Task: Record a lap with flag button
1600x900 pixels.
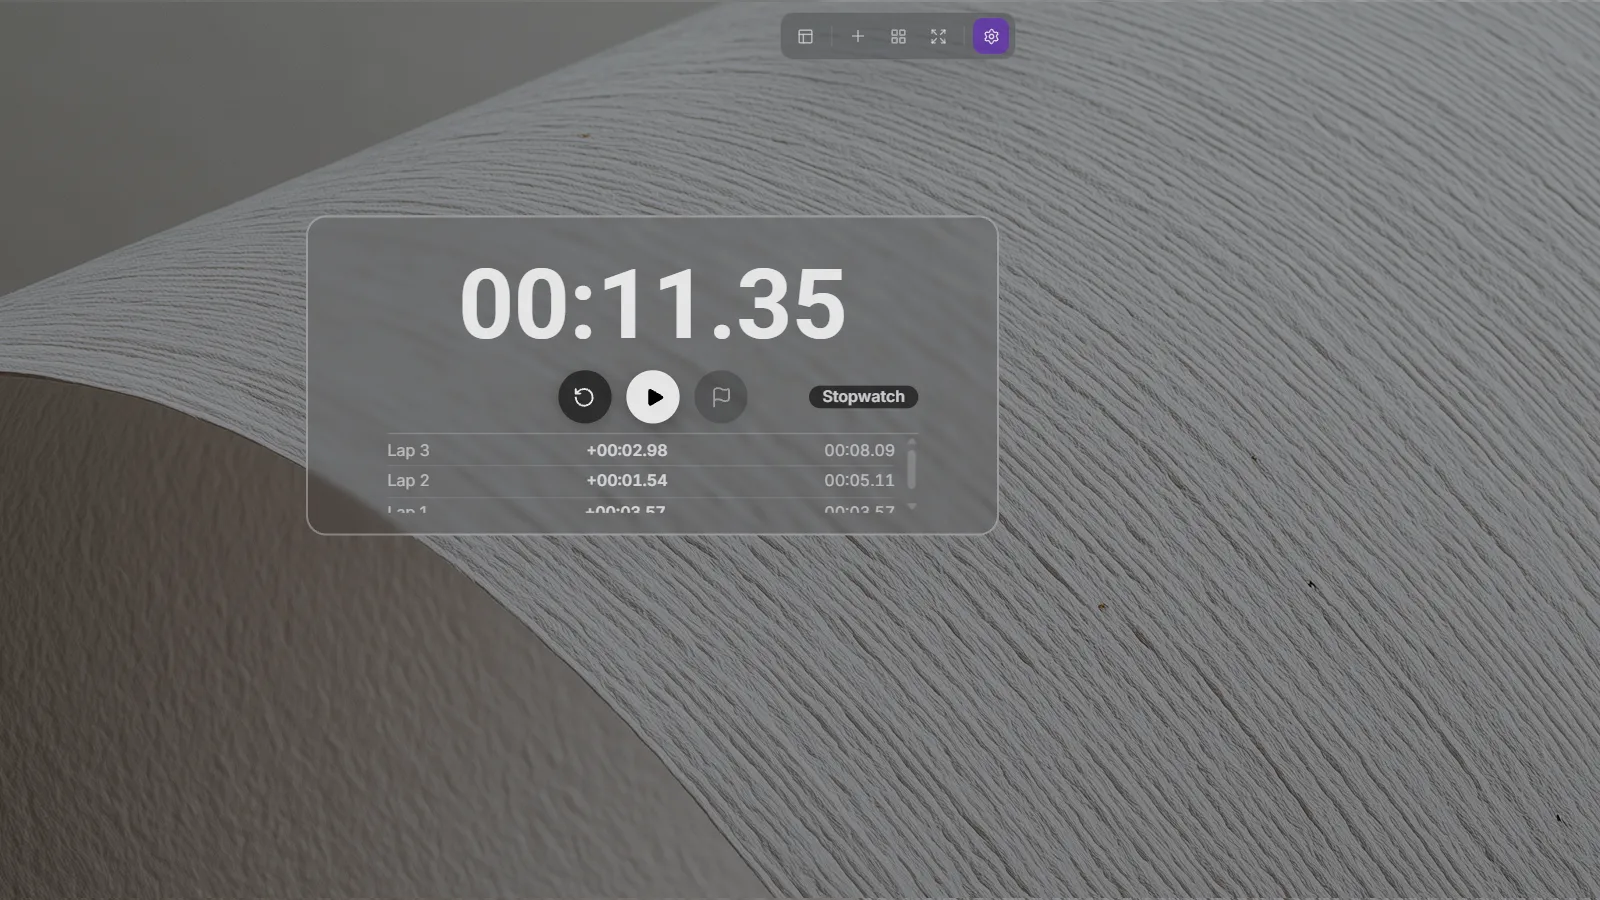Action: (x=721, y=397)
